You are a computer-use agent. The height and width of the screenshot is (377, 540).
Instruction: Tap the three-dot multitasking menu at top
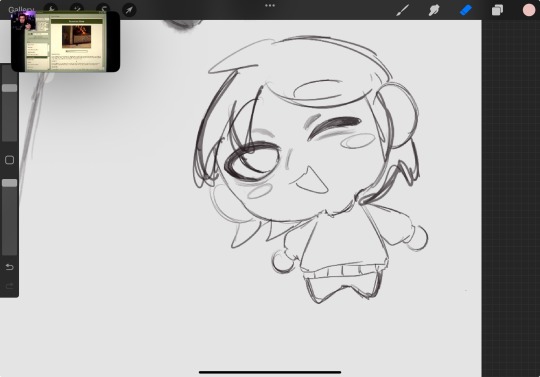270,6
